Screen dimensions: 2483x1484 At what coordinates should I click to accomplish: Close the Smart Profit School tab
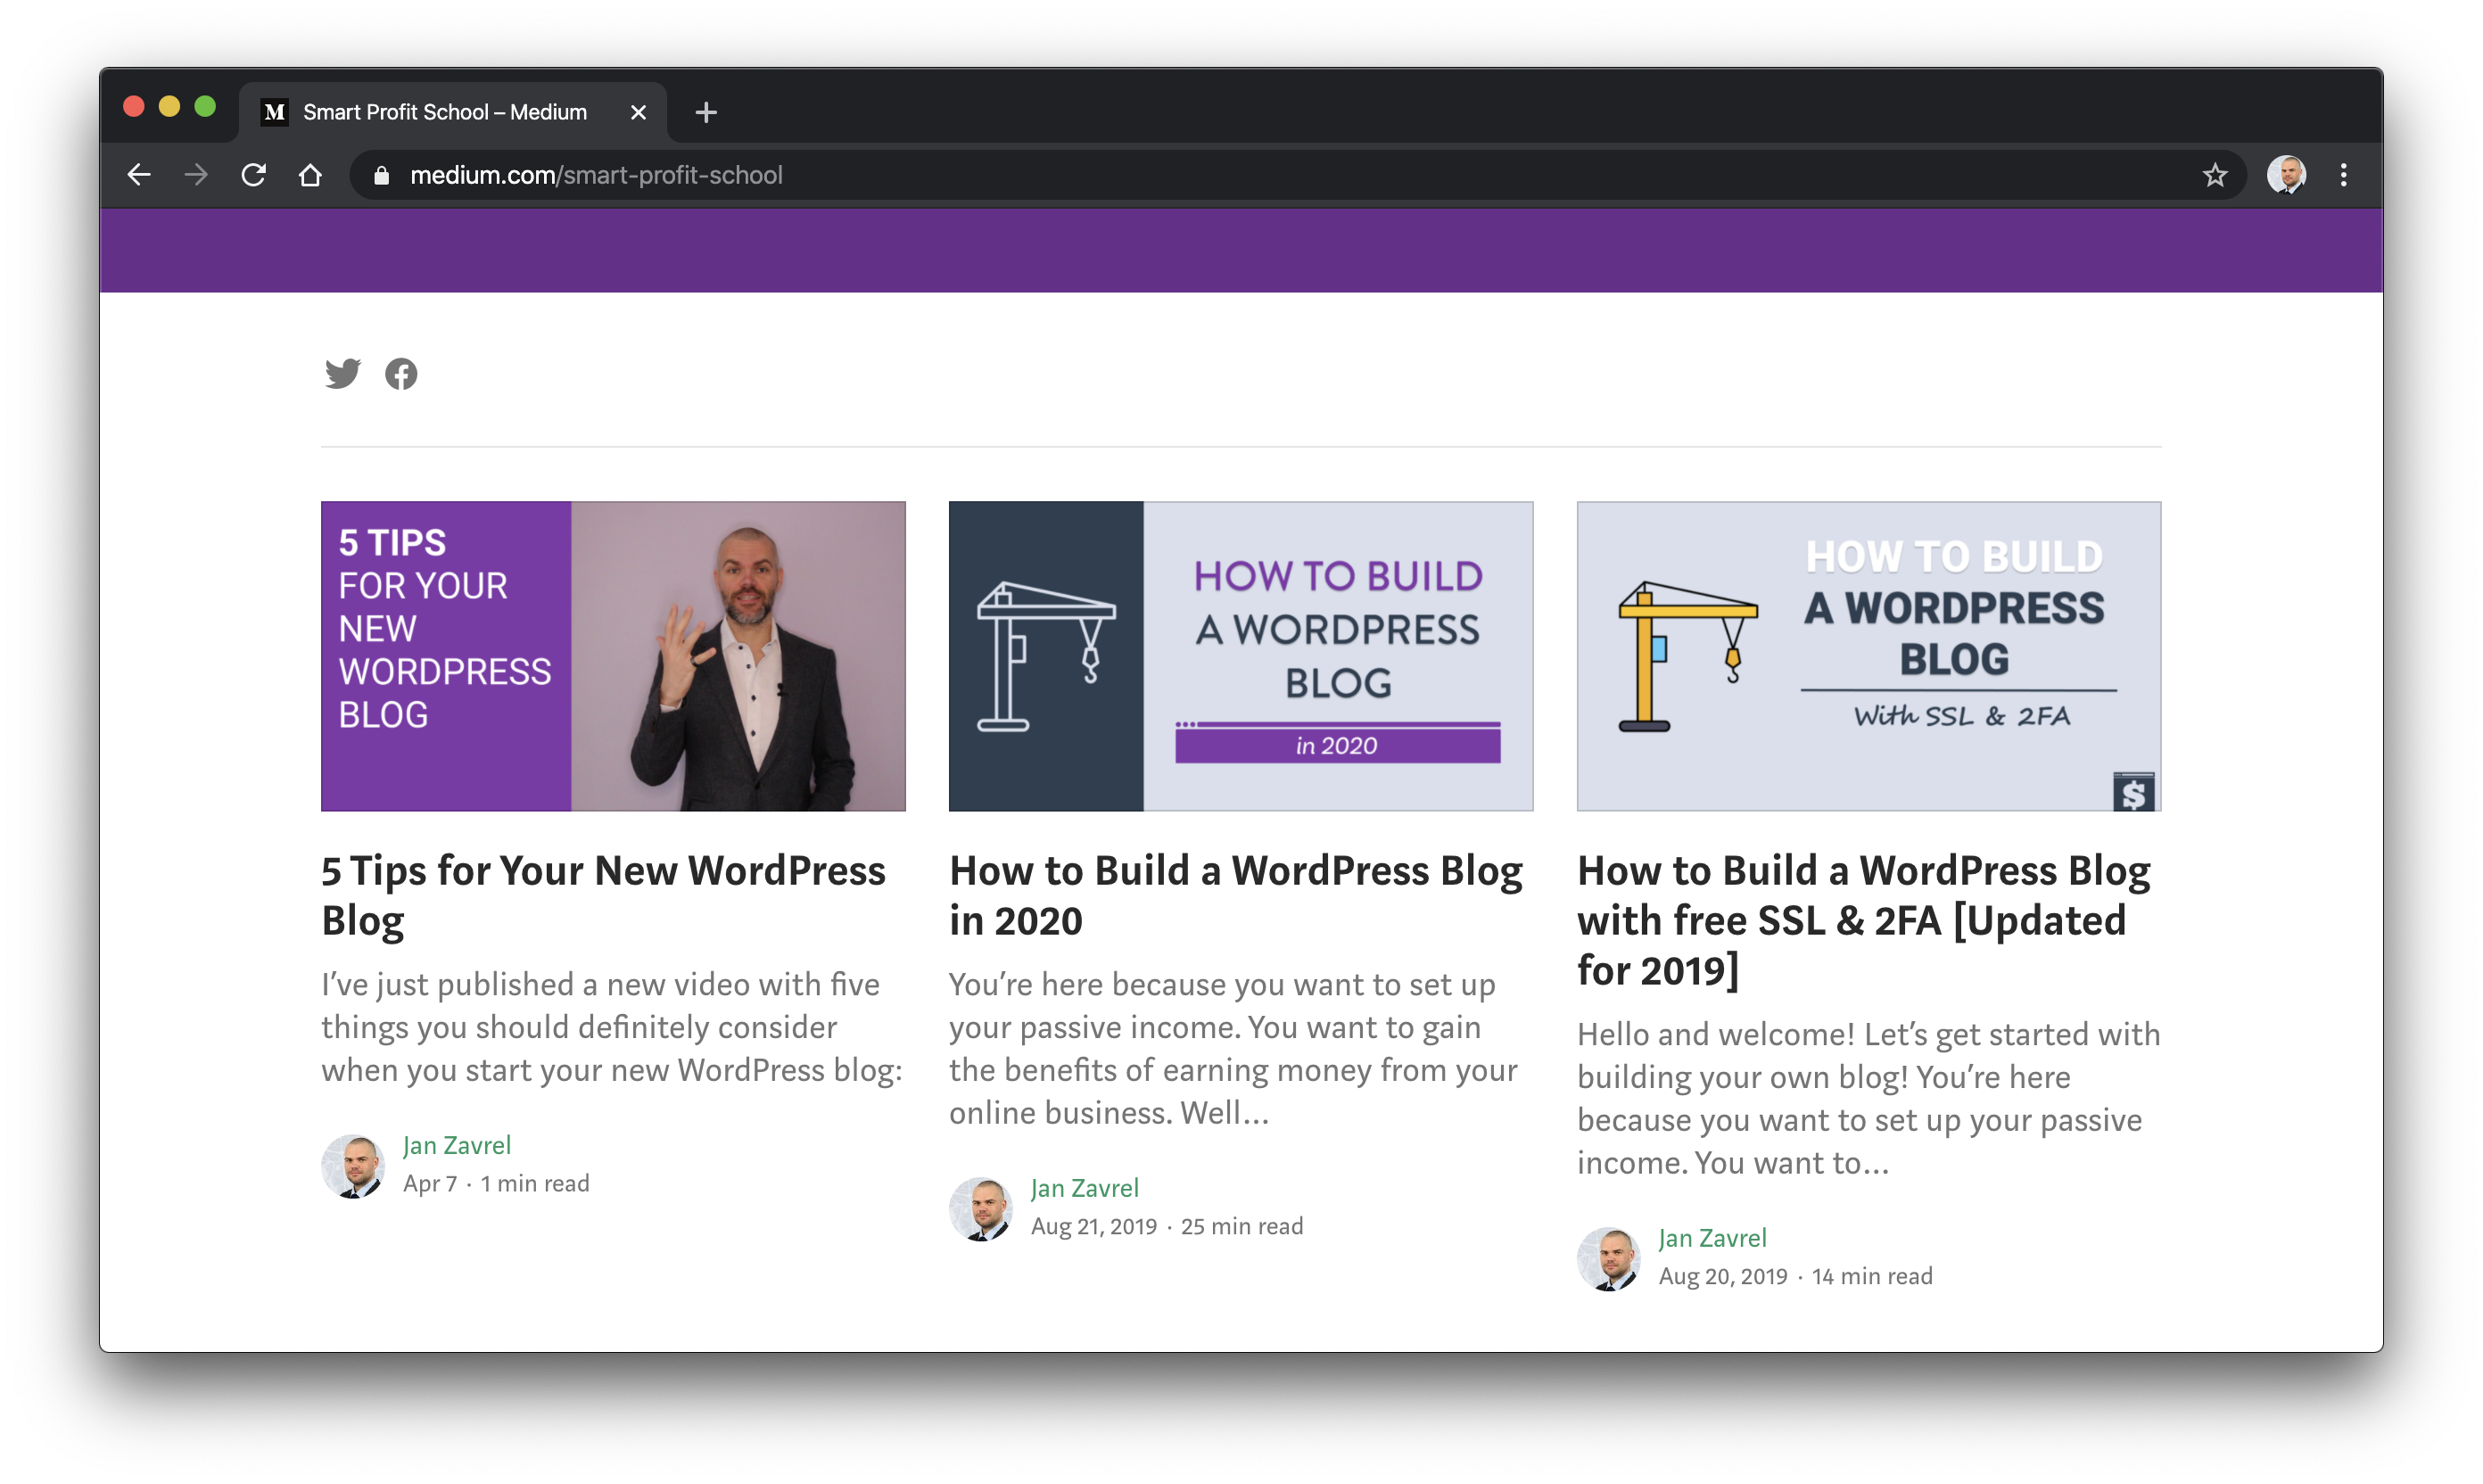638,112
